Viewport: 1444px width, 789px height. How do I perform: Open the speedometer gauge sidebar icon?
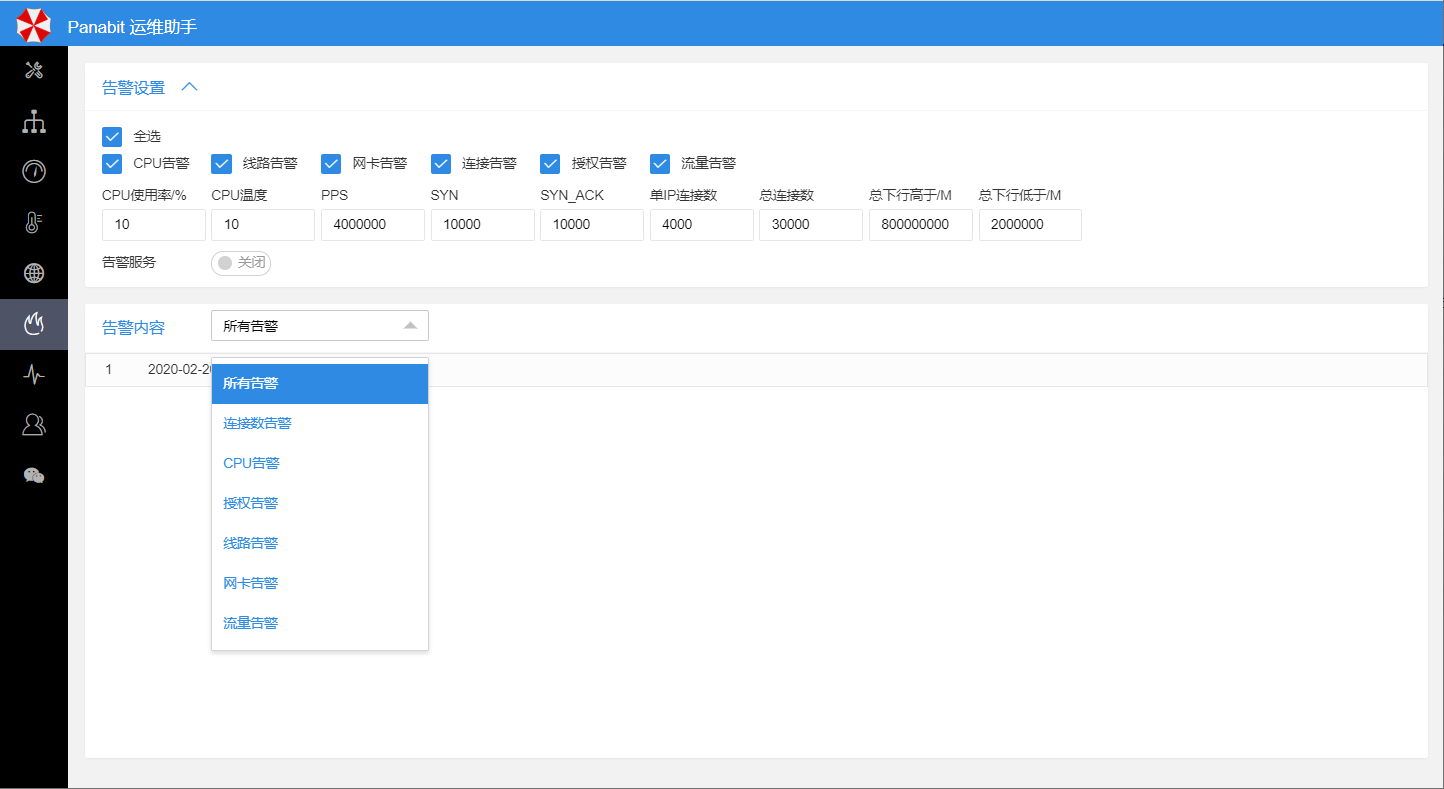coord(34,172)
